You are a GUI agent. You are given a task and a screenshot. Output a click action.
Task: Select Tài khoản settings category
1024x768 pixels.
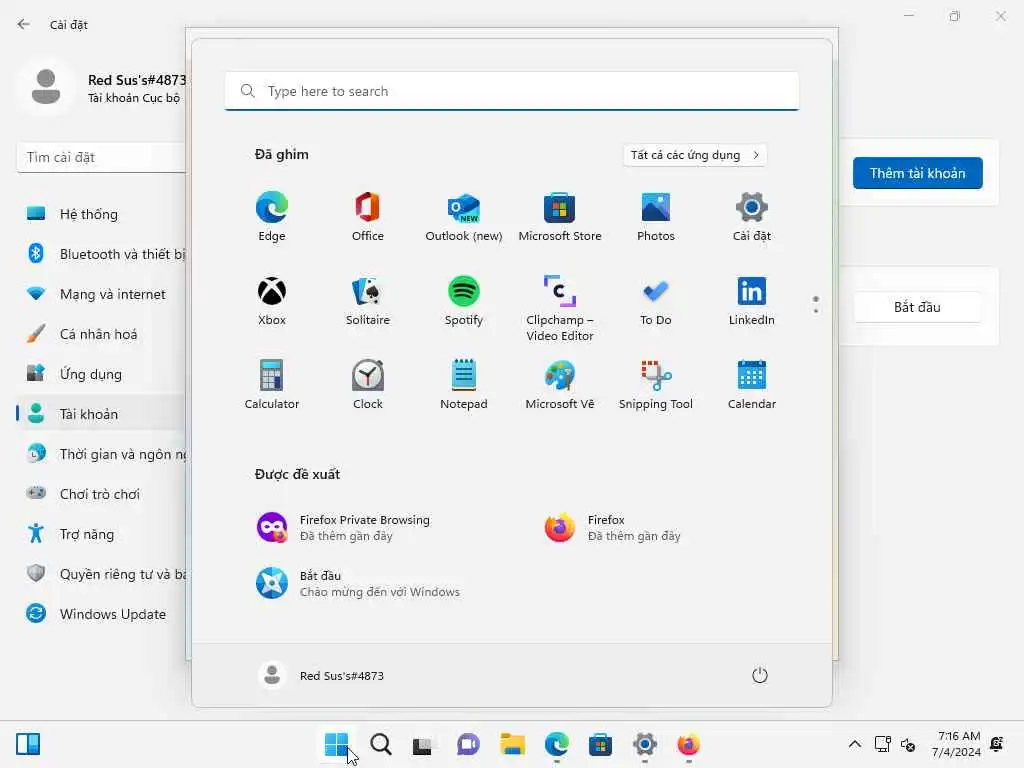(101, 414)
